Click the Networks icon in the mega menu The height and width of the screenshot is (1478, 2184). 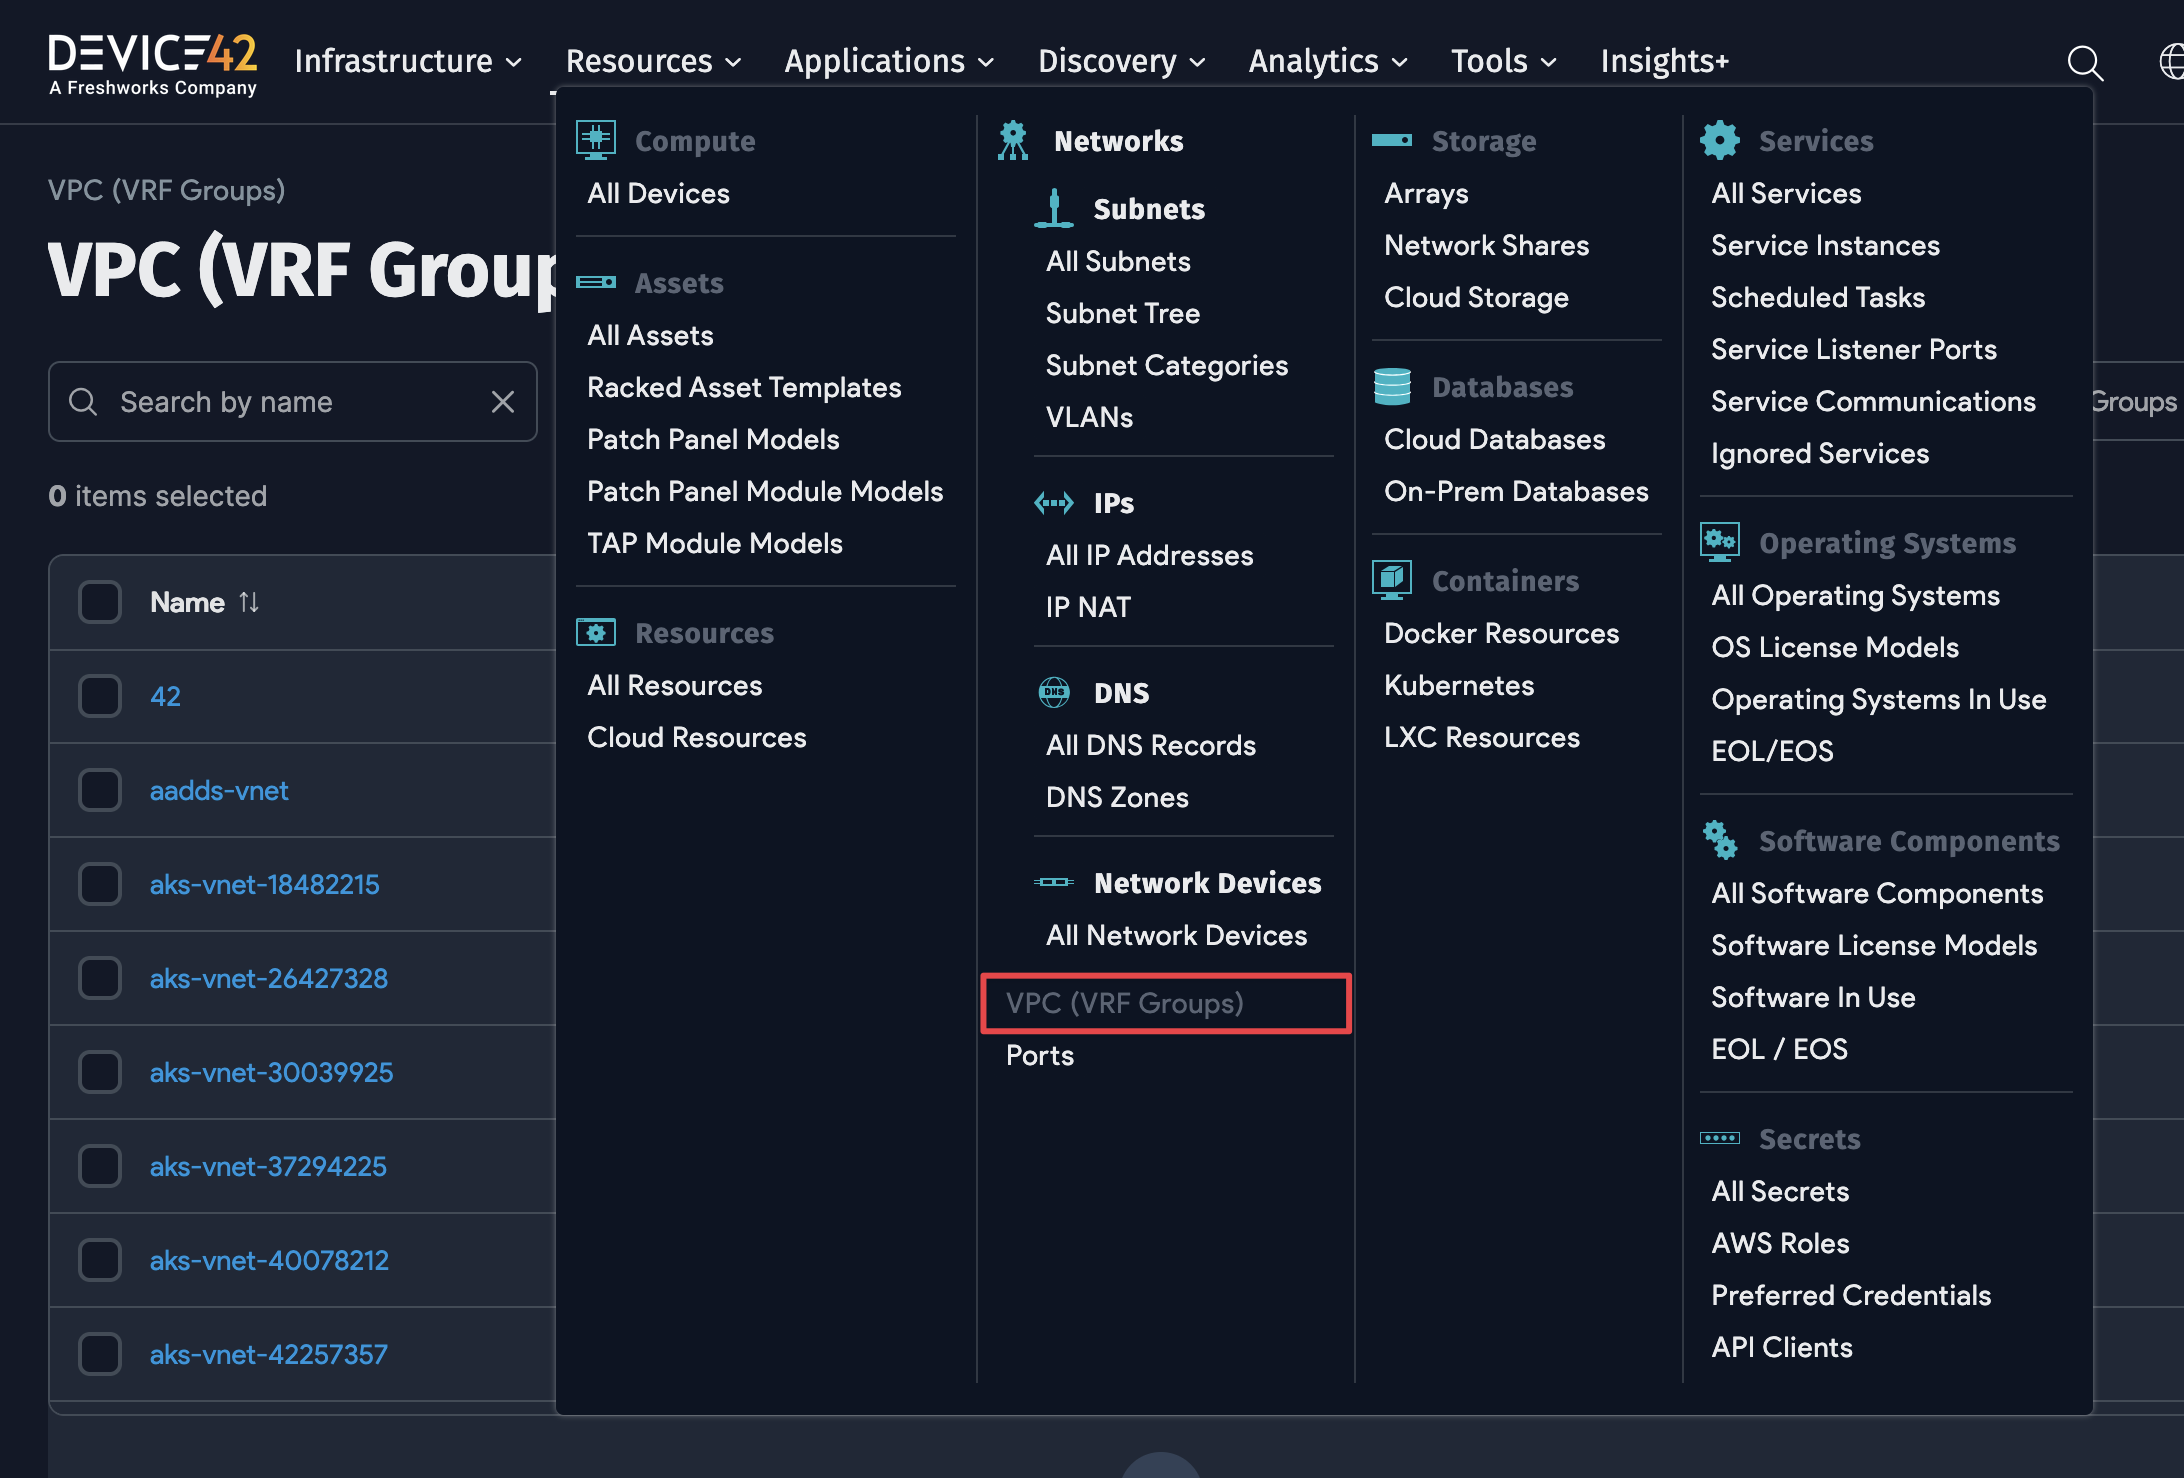click(1012, 140)
